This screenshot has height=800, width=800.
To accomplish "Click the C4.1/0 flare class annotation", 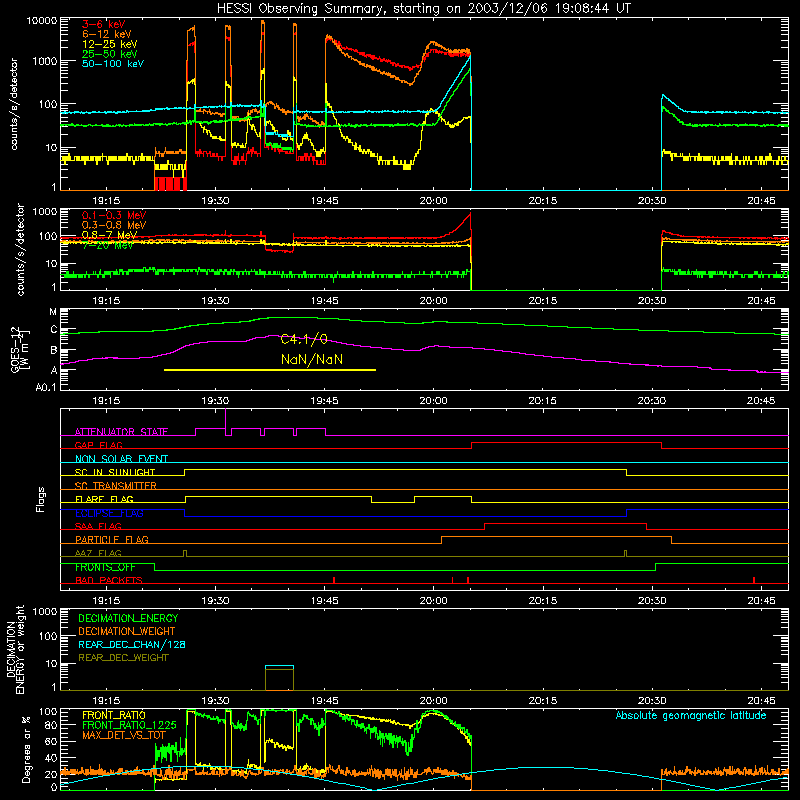I will [304, 339].
